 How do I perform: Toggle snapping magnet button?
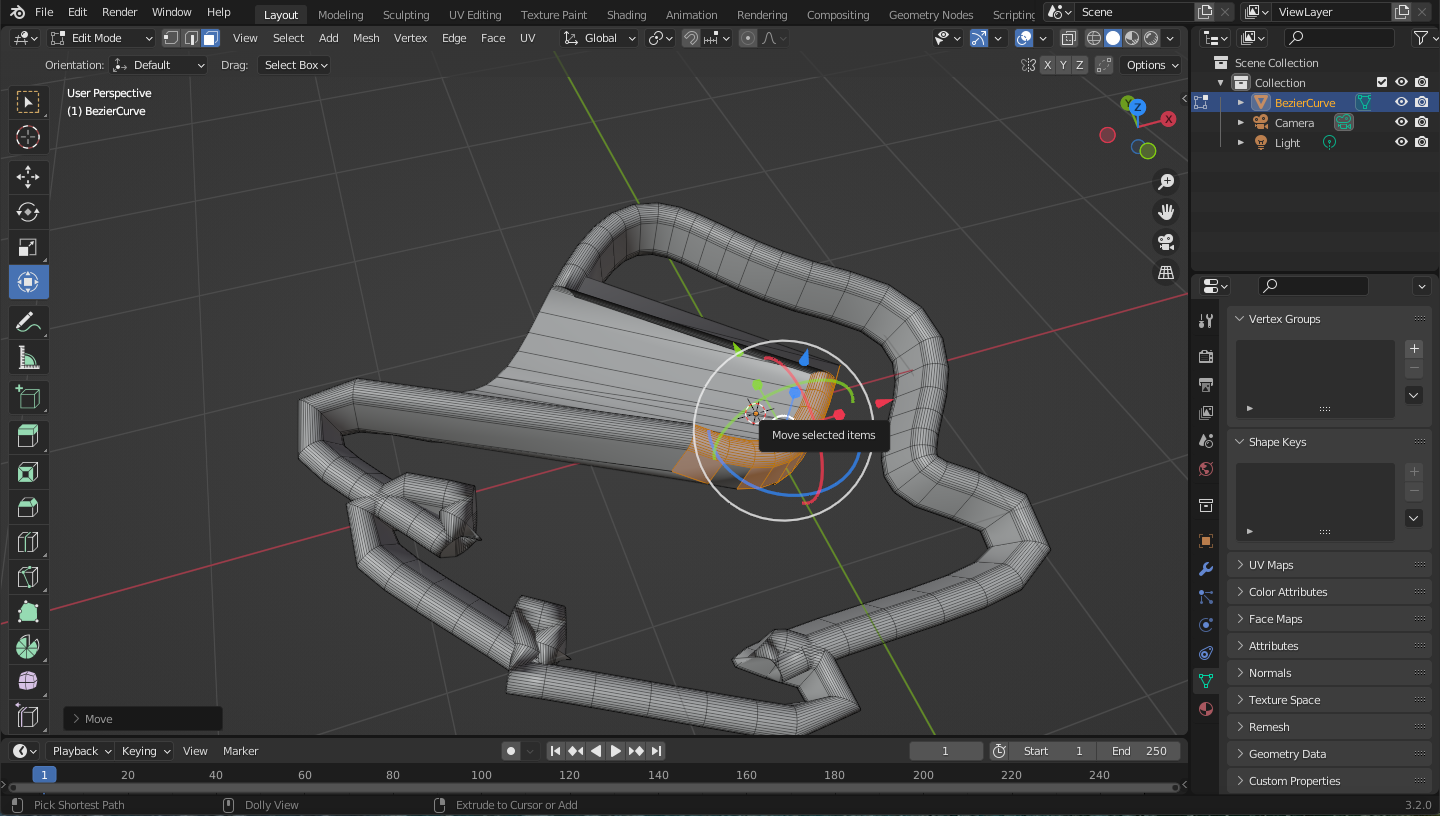691,38
